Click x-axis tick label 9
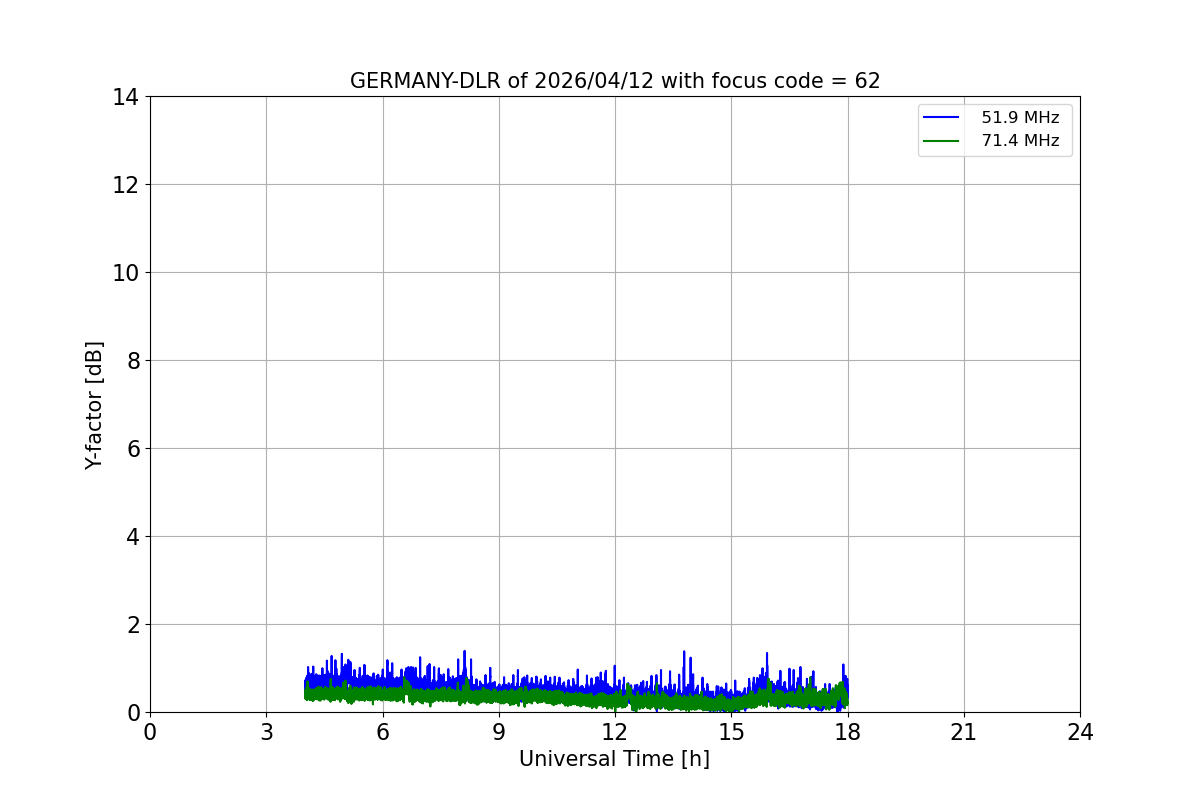 (499, 732)
